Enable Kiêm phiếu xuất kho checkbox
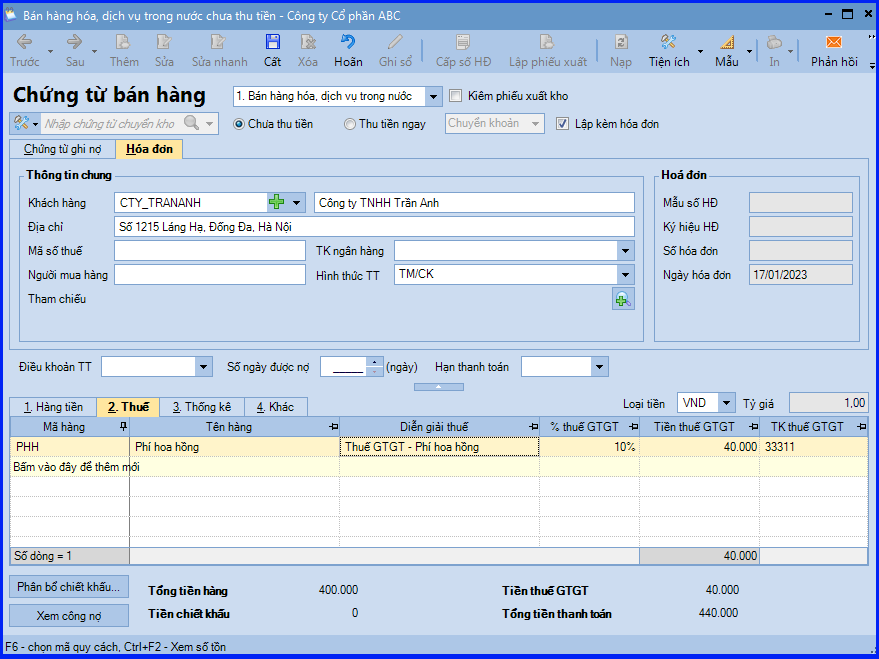Viewport: 879px width, 659px height. [456, 96]
